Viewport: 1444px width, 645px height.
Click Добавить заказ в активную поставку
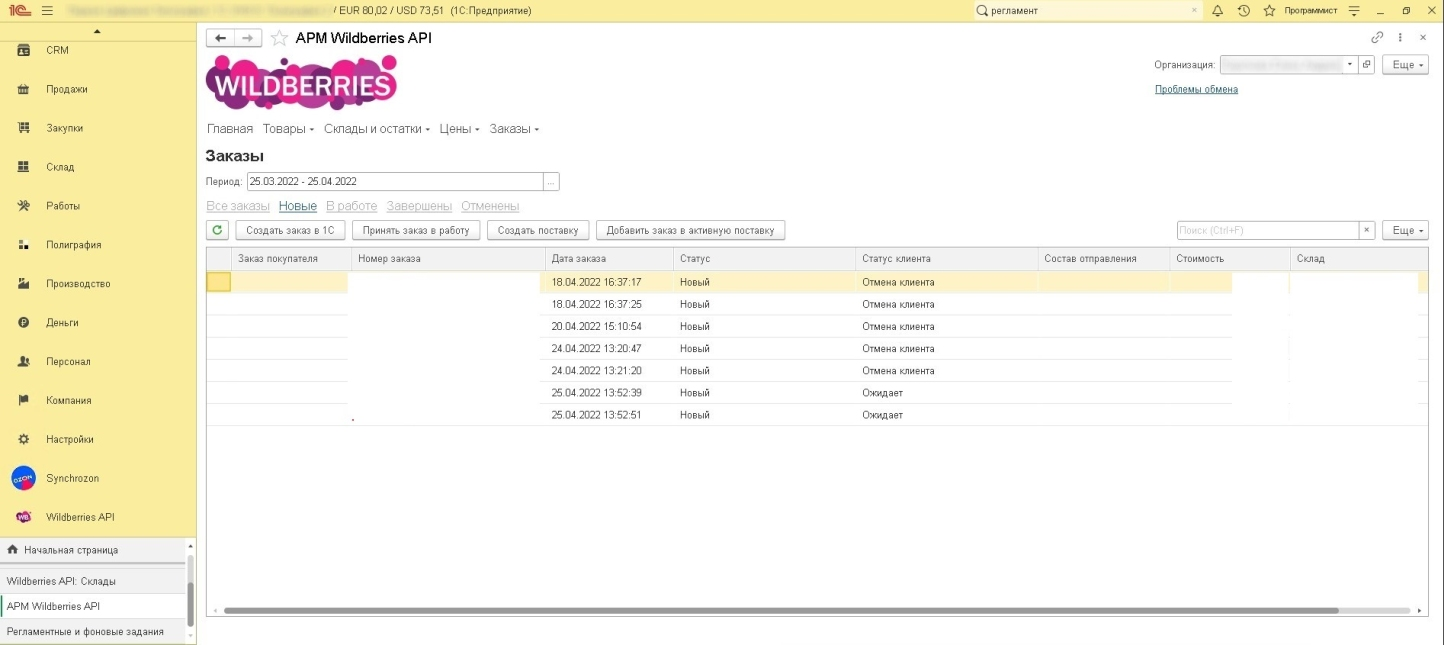690,231
